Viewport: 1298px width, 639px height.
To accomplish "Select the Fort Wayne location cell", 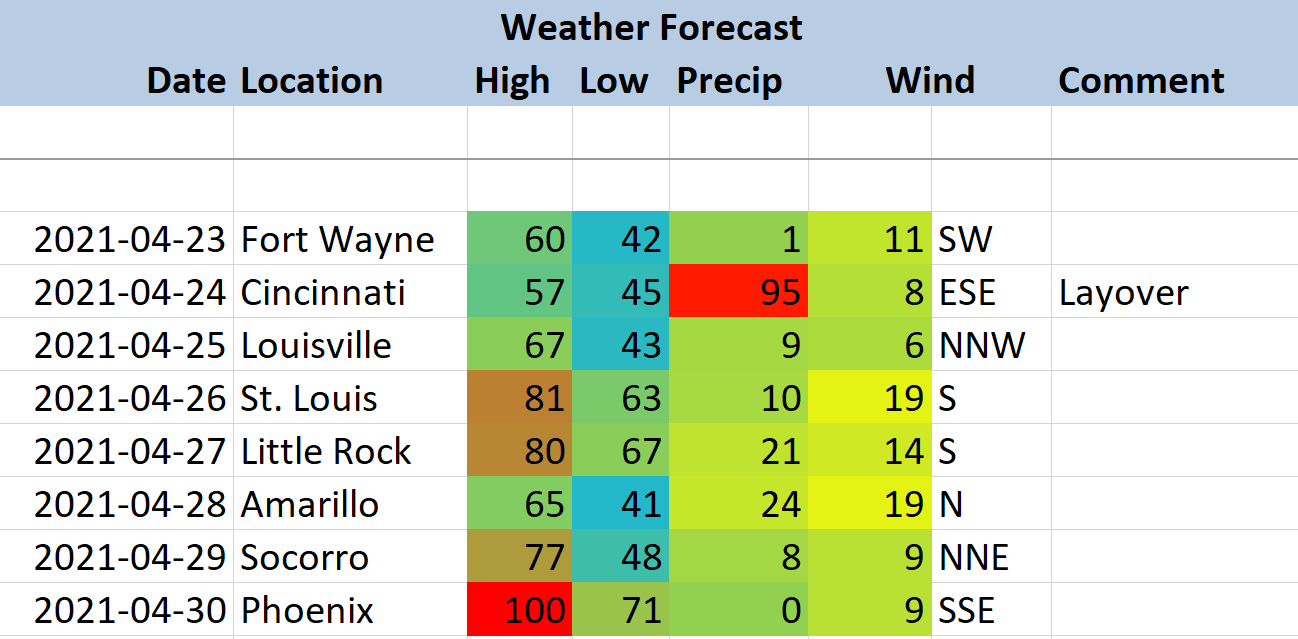I will [350, 239].
